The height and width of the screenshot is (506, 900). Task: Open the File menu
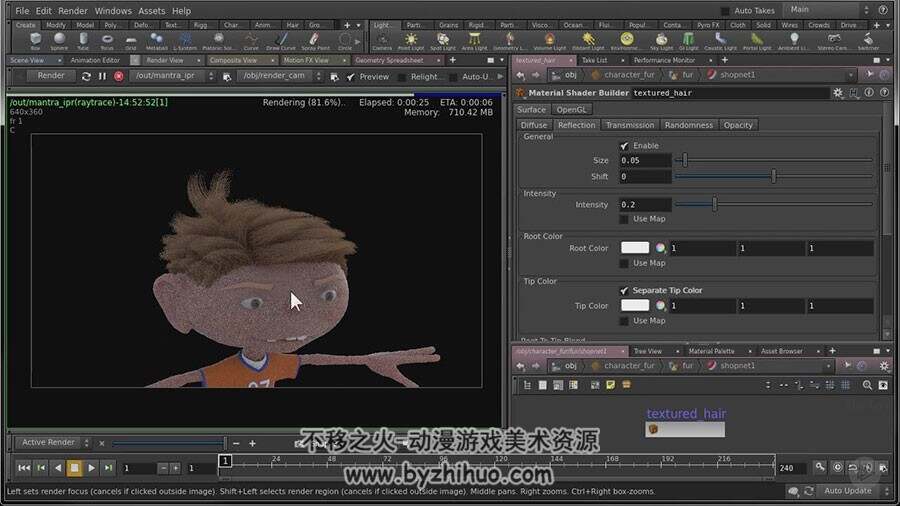(22, 10)
